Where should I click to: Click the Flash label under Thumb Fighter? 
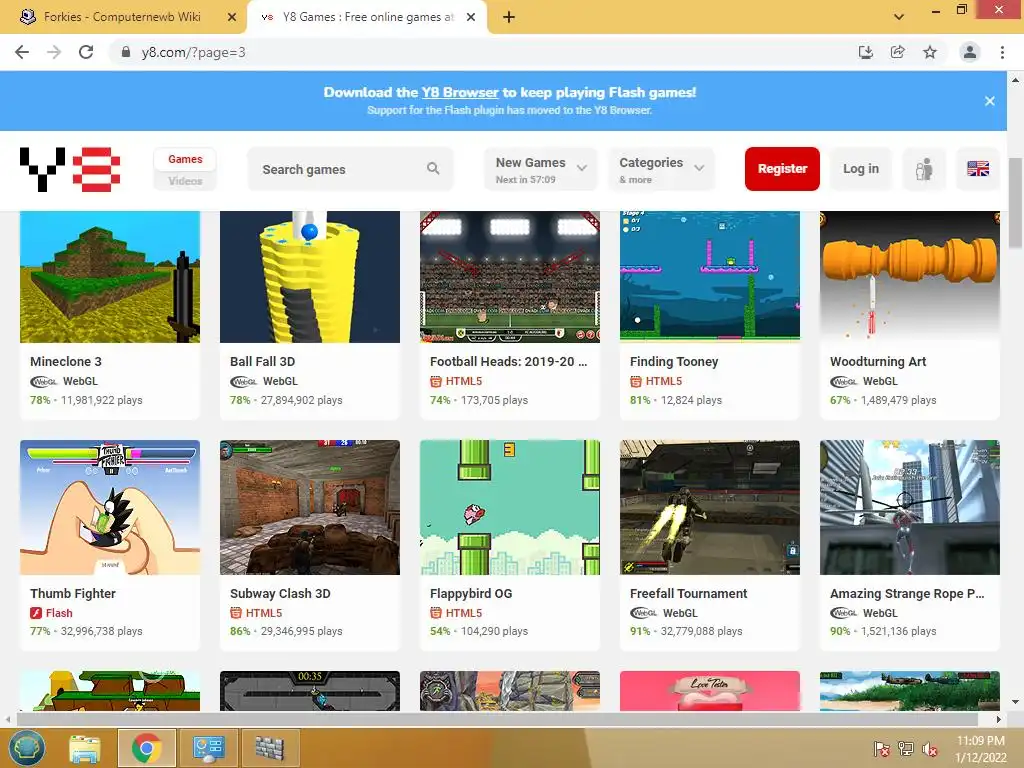(x=59, y=613)
